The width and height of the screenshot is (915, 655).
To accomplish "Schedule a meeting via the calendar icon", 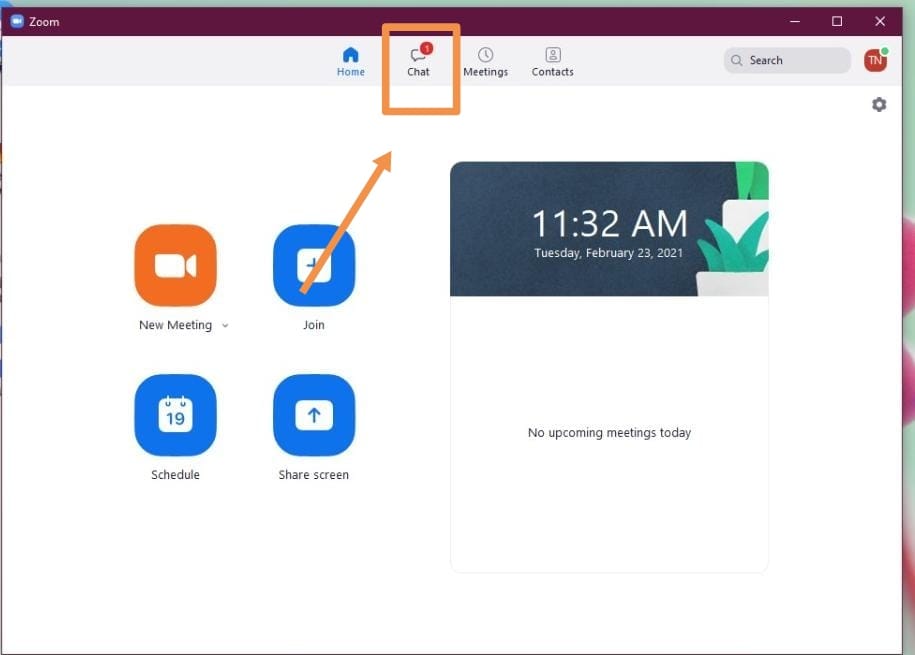I will 175,415.
